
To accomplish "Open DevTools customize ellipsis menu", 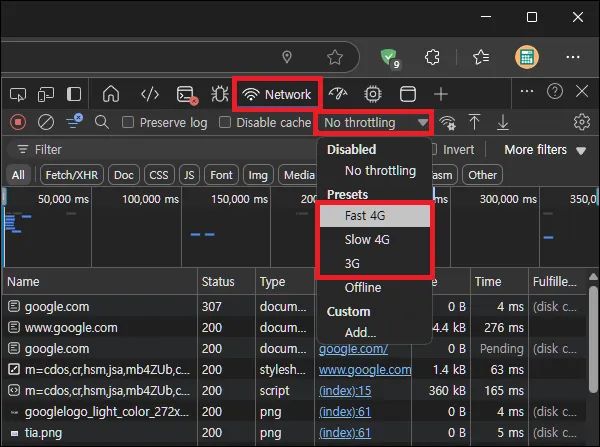I will click(527, 91).
